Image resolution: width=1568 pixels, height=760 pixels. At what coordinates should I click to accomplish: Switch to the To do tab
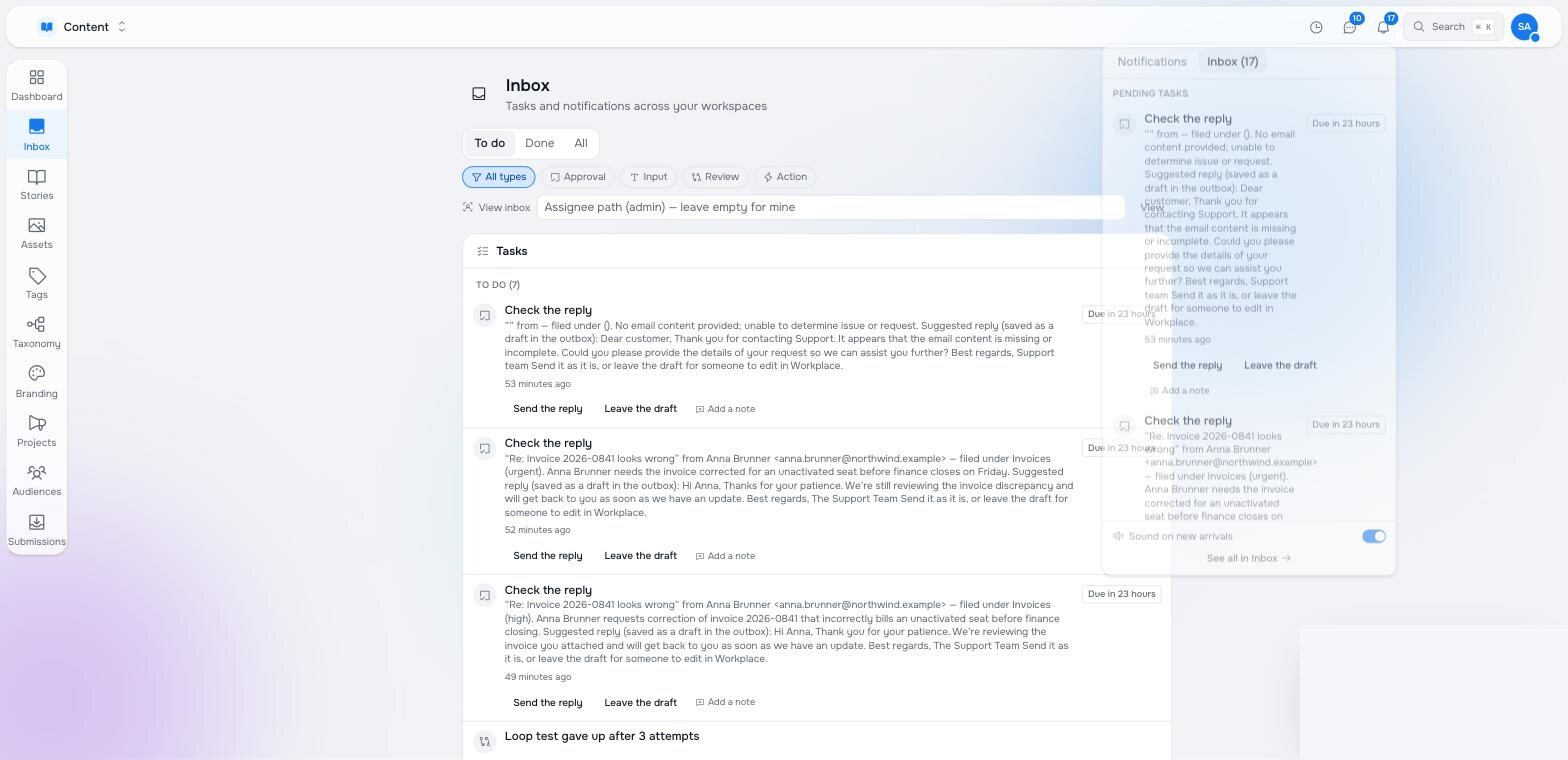490,143
